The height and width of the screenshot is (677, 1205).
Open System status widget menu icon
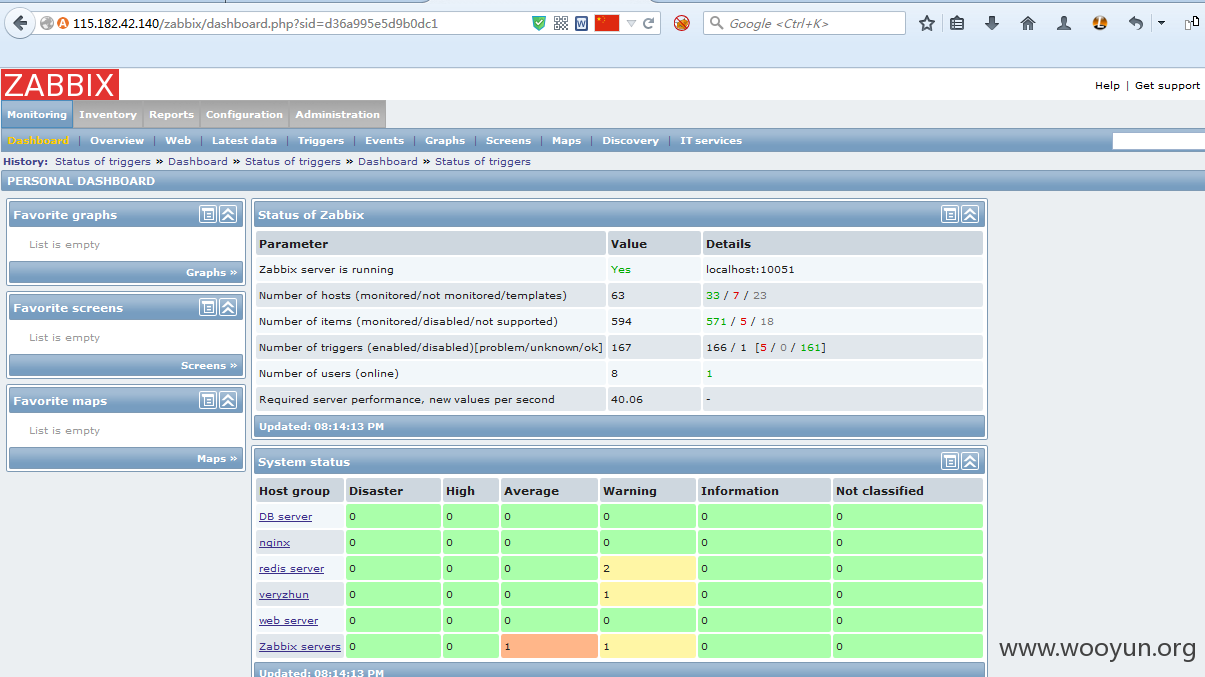coord(950,461)
